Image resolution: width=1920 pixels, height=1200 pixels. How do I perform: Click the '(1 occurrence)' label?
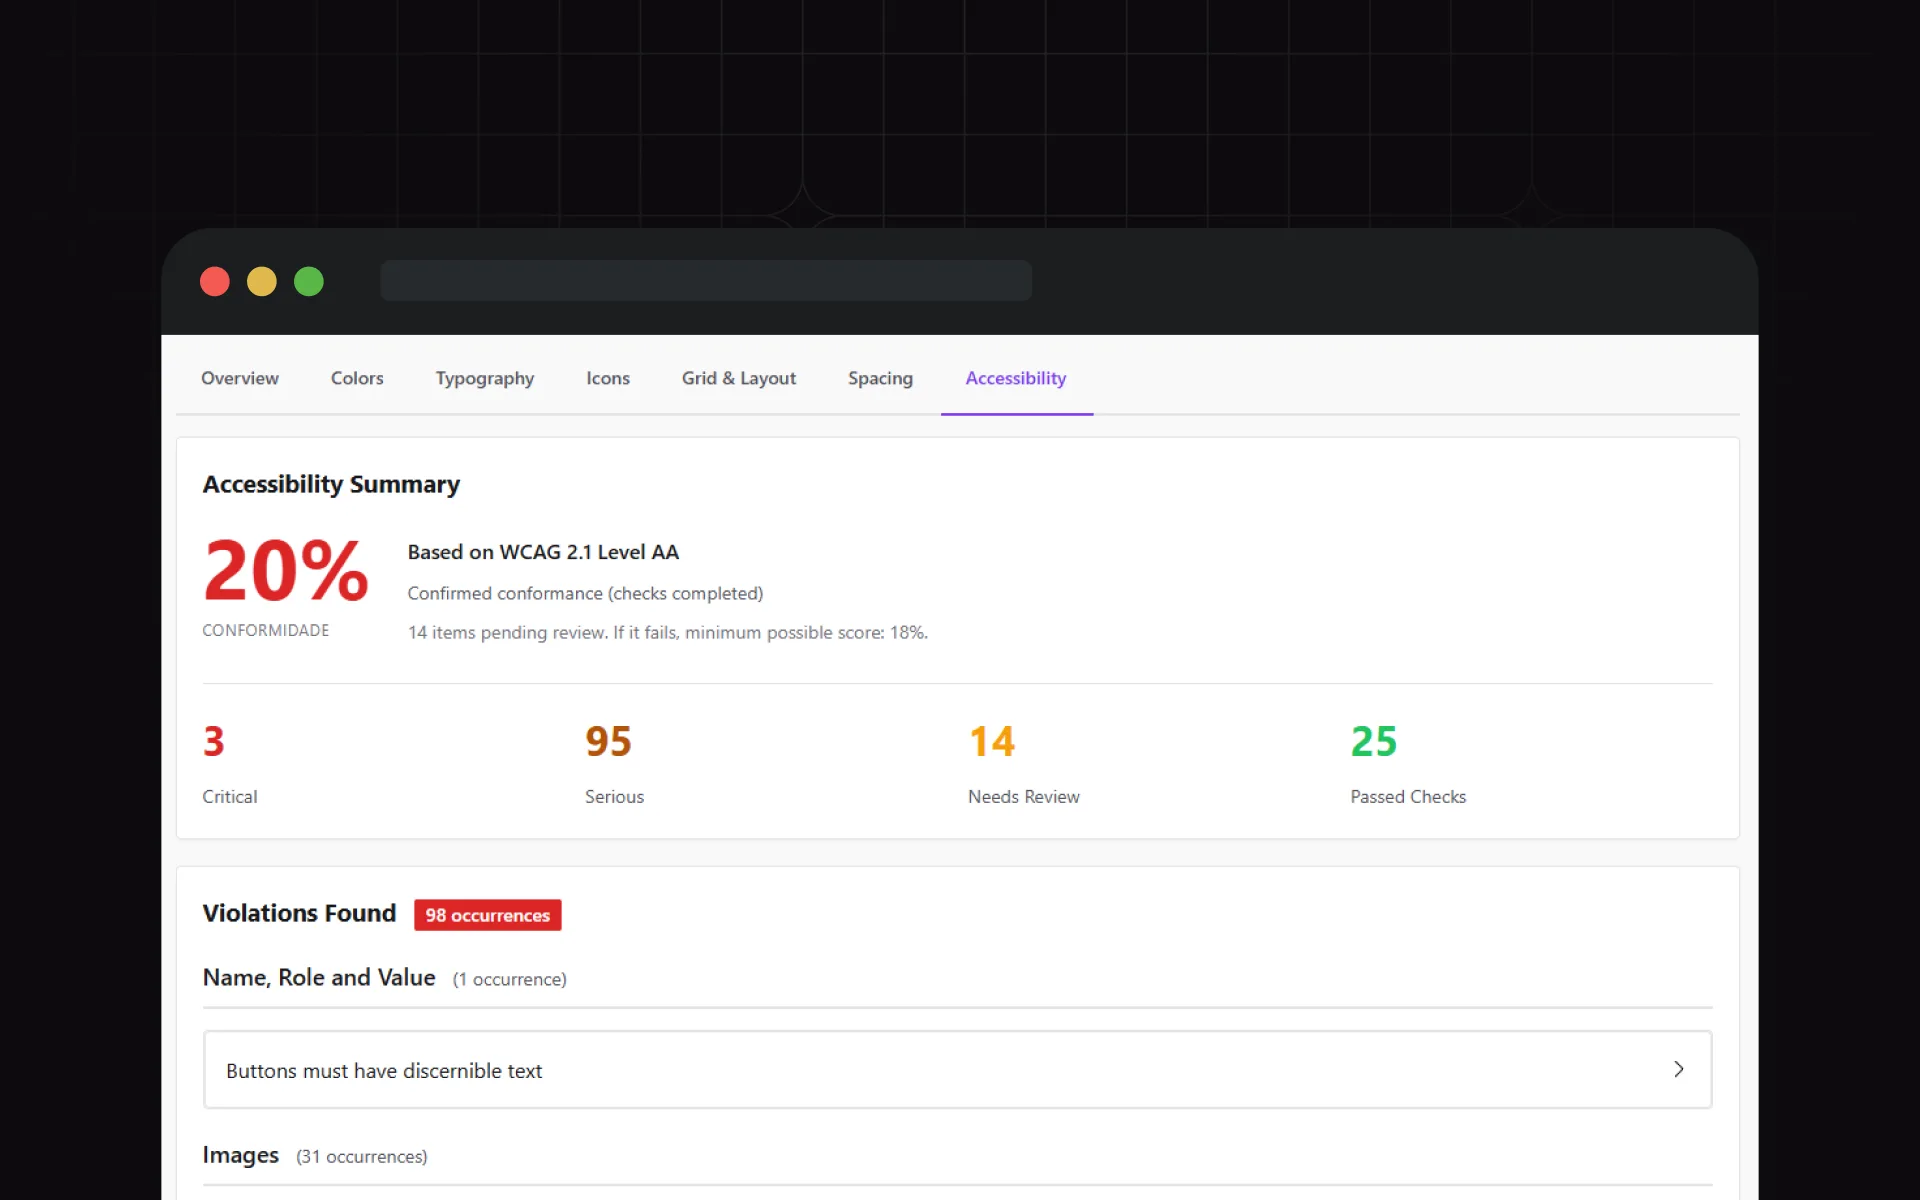tap(510, 979)
